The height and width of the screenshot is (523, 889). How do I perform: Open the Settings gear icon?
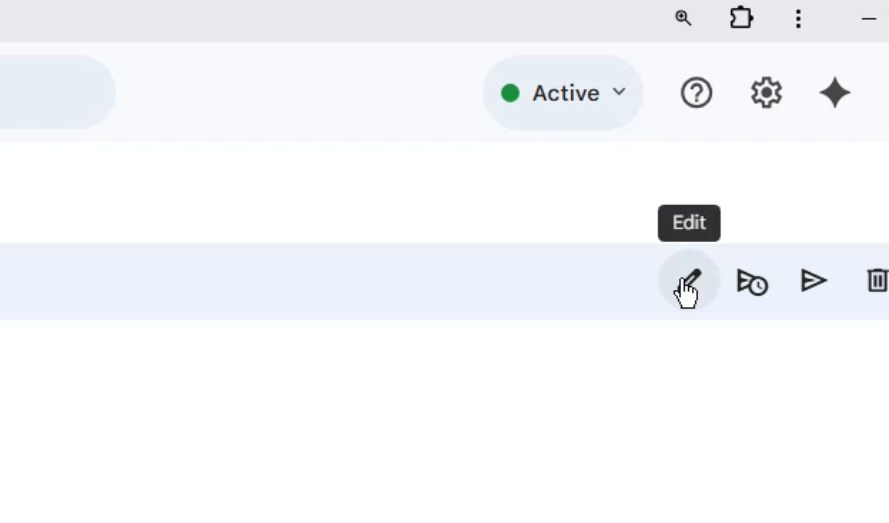[x=766, y=93]
